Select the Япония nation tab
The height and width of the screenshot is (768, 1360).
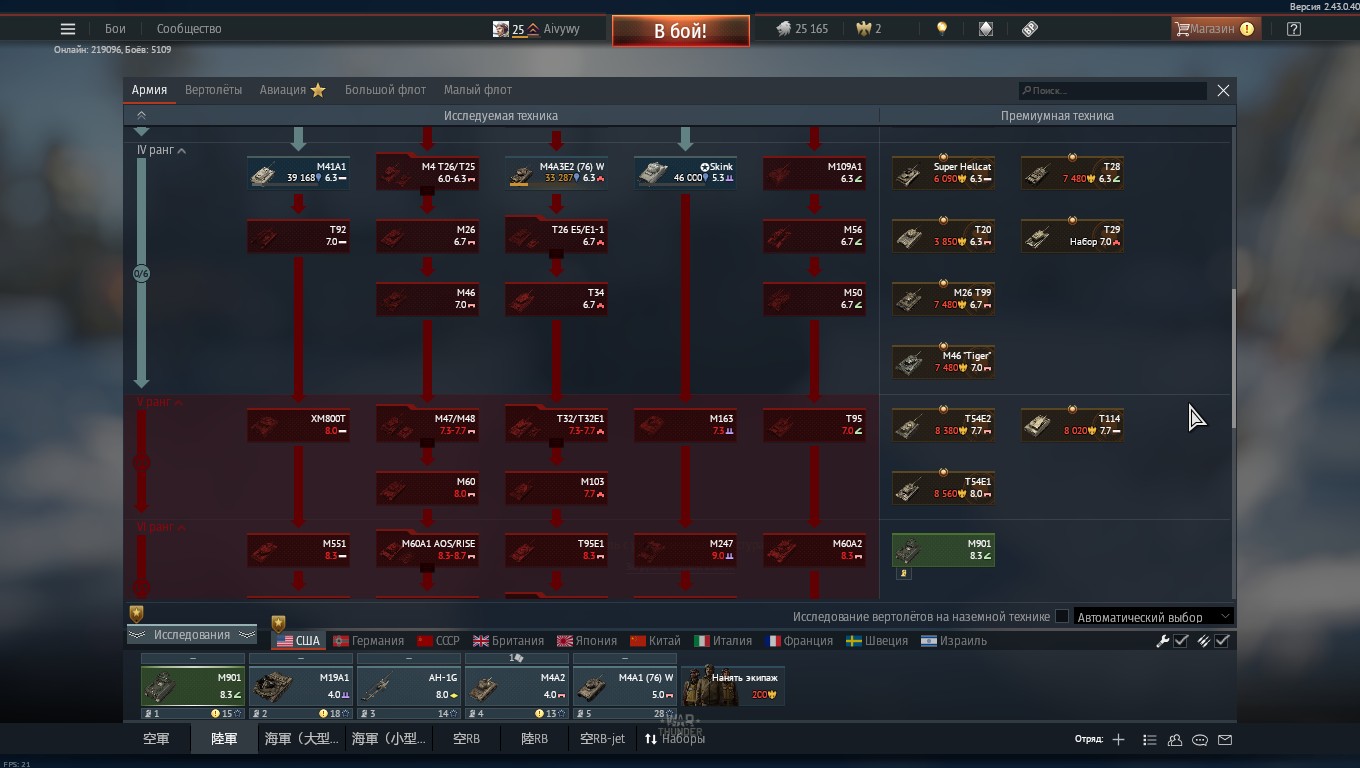click(587, 641)
